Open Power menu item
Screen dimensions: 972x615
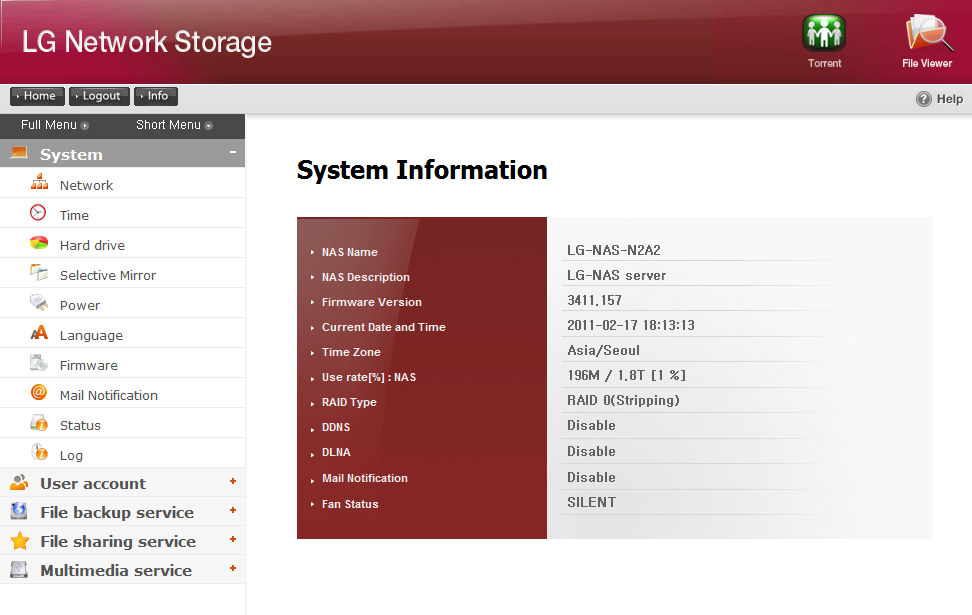click(79, 306)
